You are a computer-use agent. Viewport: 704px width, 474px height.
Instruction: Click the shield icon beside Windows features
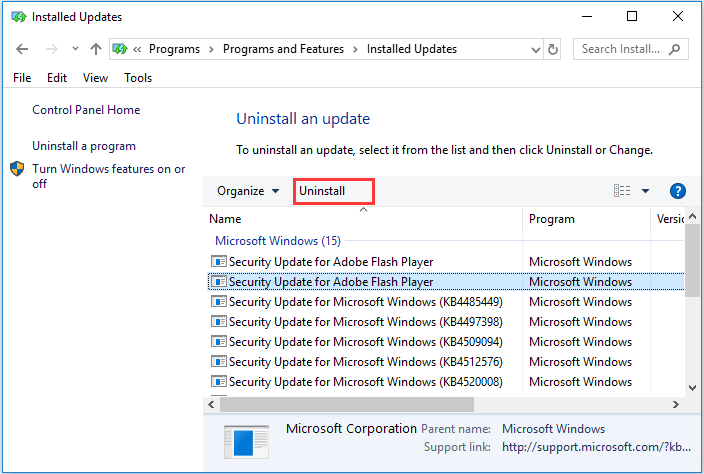coord(17,169)
